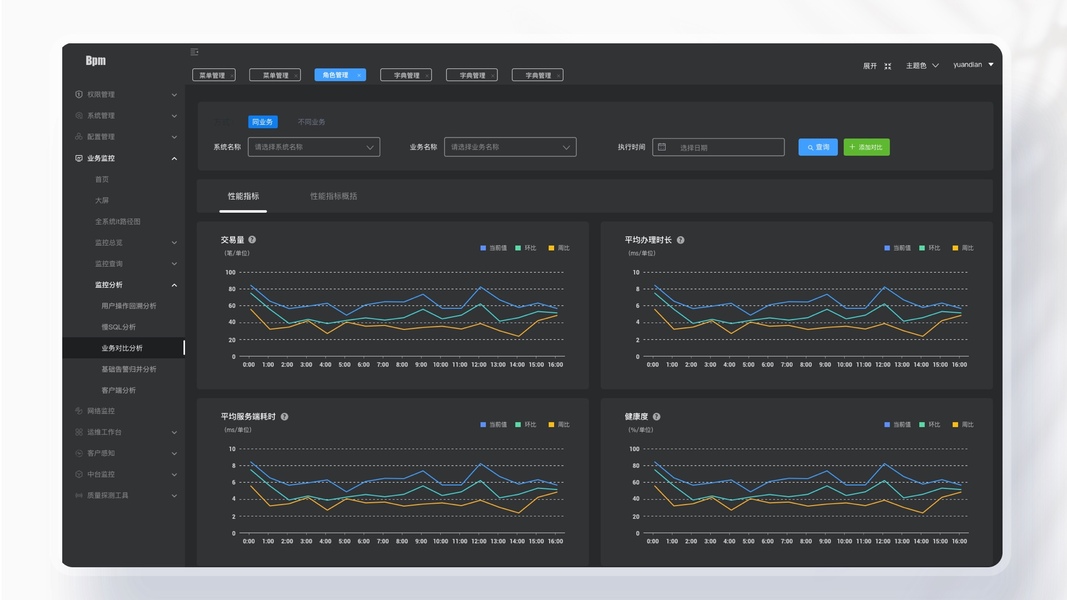
Task: Toggle 周比 yellow legend swatch in 健康度 chart
Action: (x=955, y=424)
